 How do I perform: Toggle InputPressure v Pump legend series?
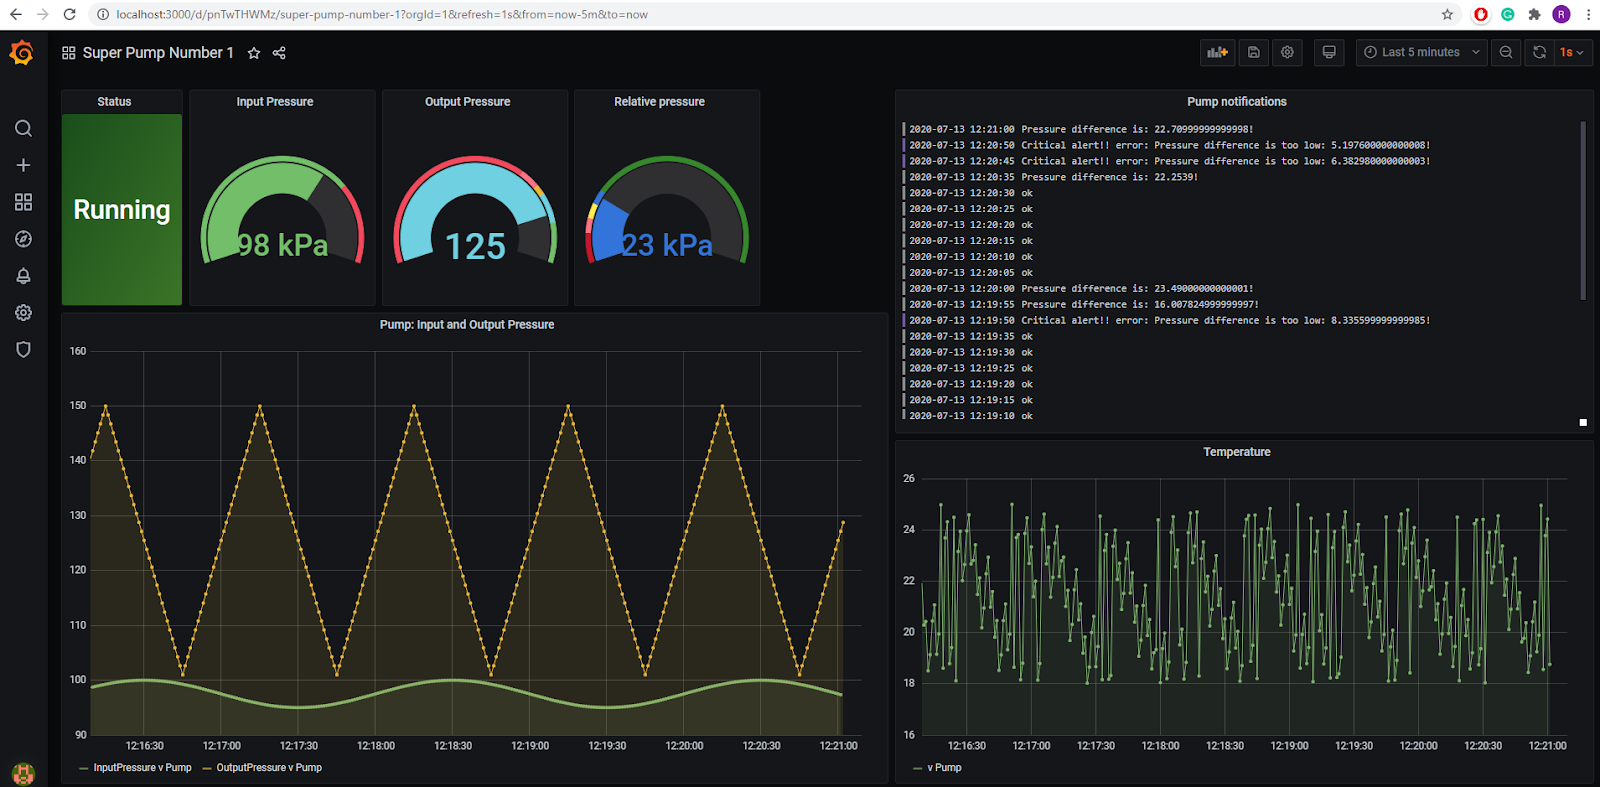pos(142,768)
